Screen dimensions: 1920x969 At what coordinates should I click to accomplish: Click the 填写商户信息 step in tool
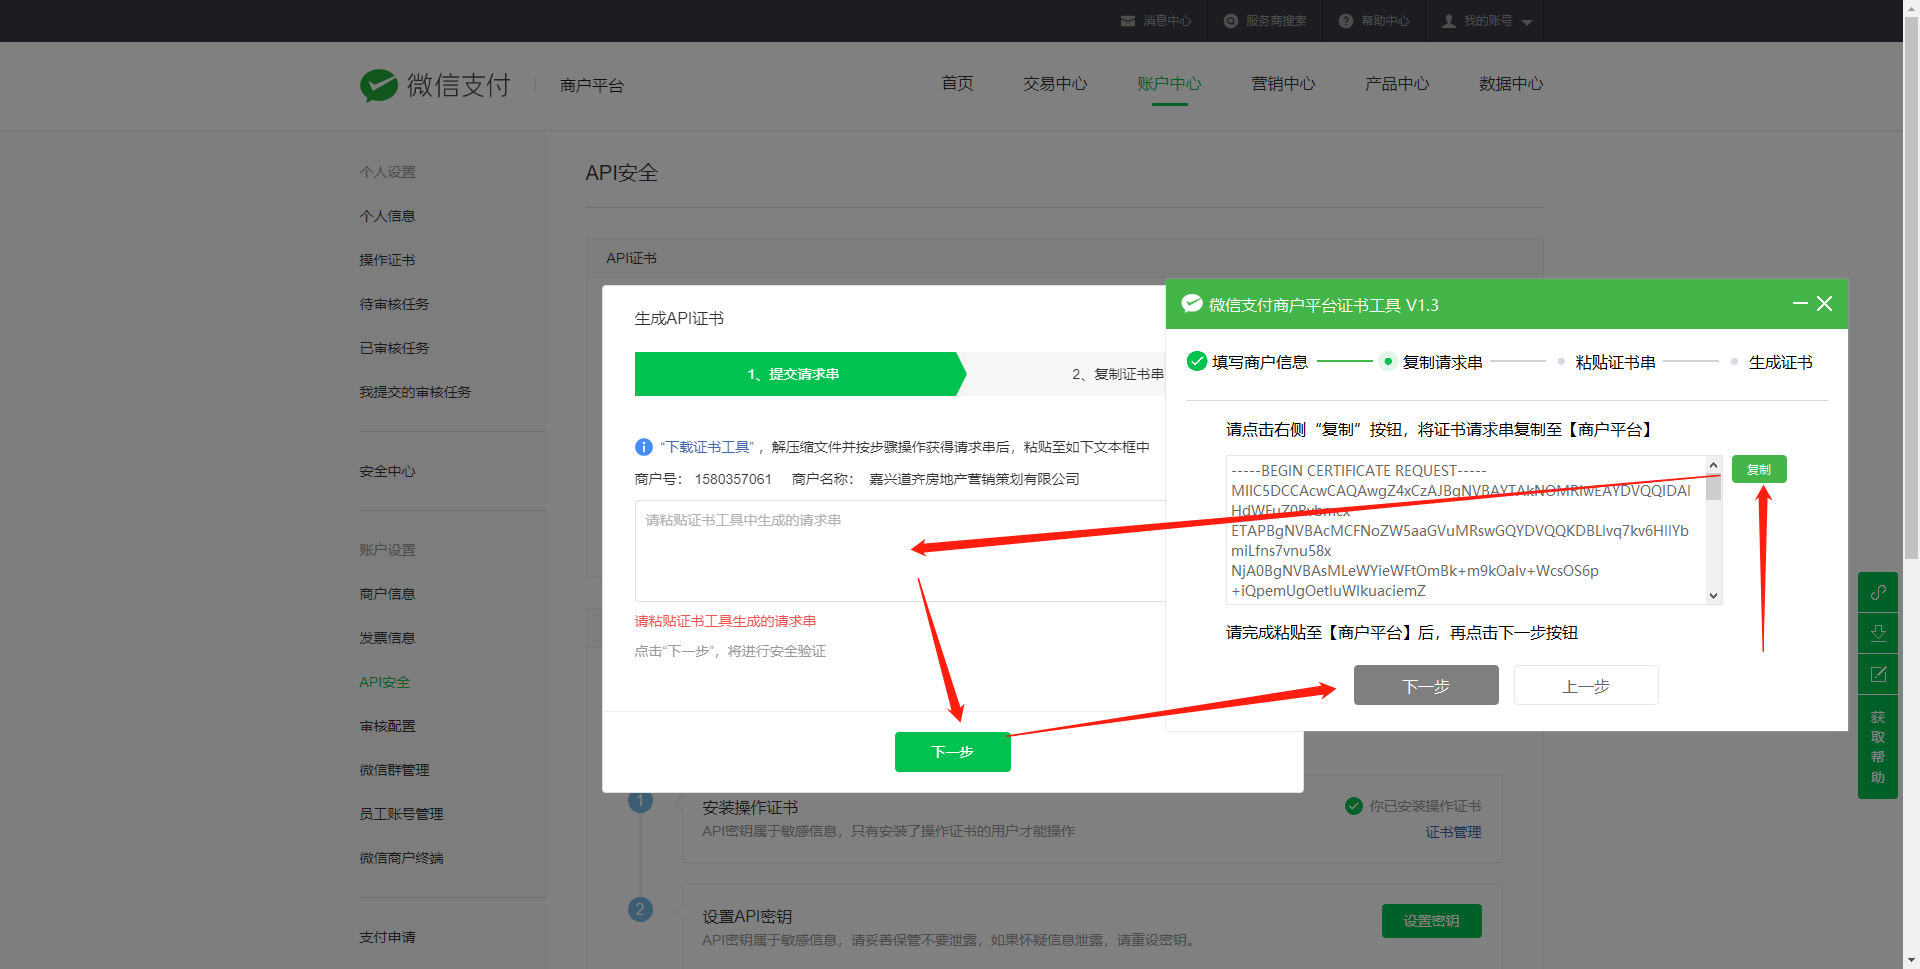coord(1248,362)
